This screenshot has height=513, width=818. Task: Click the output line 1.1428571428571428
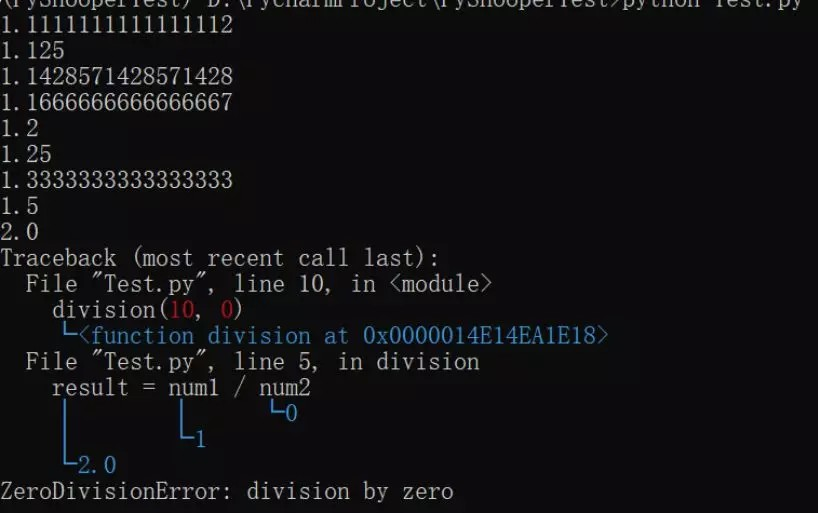116,76
